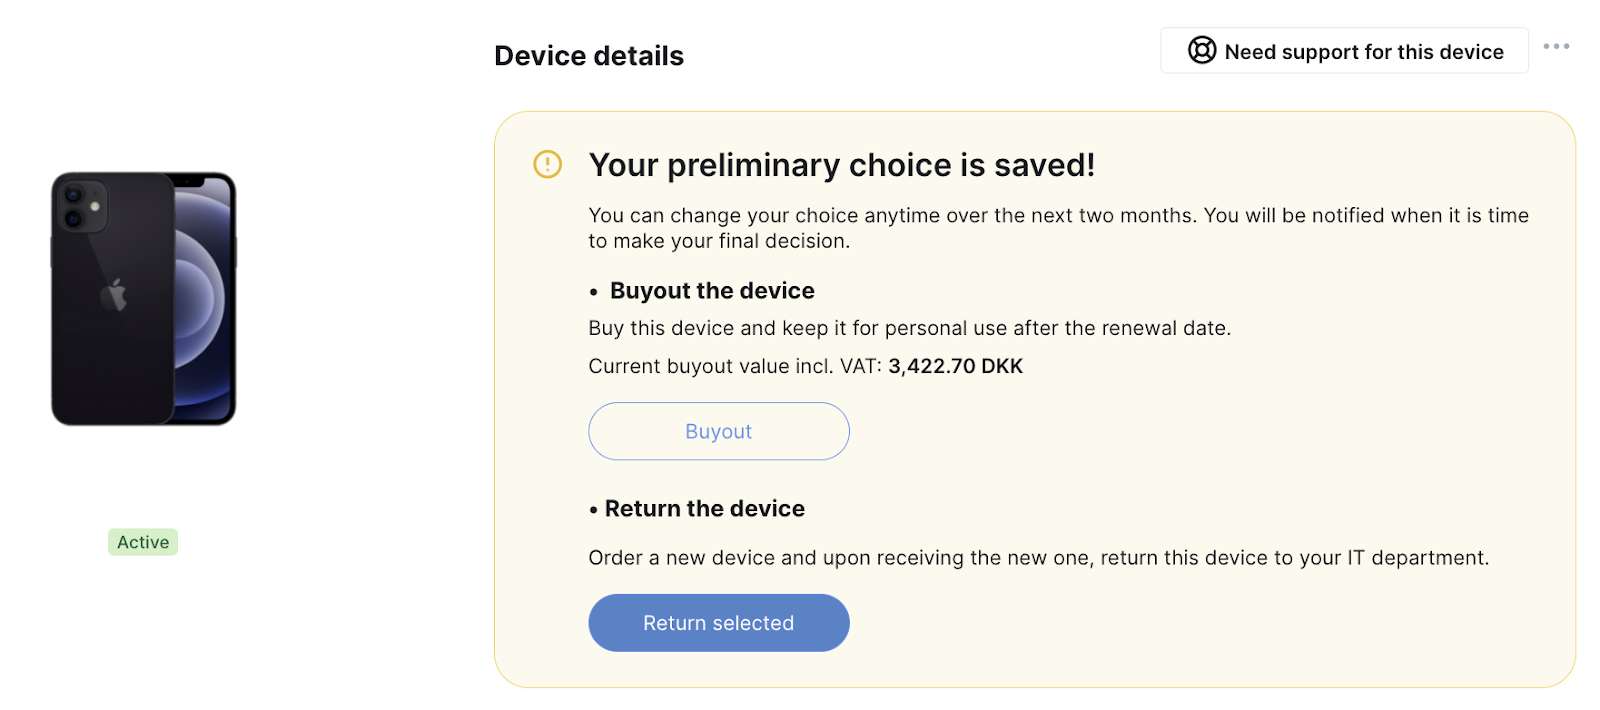Image resolution: width=1600 pixels, height=710 pixels.
Task: Click the lifebuoy support icon
Action: 1201,50
